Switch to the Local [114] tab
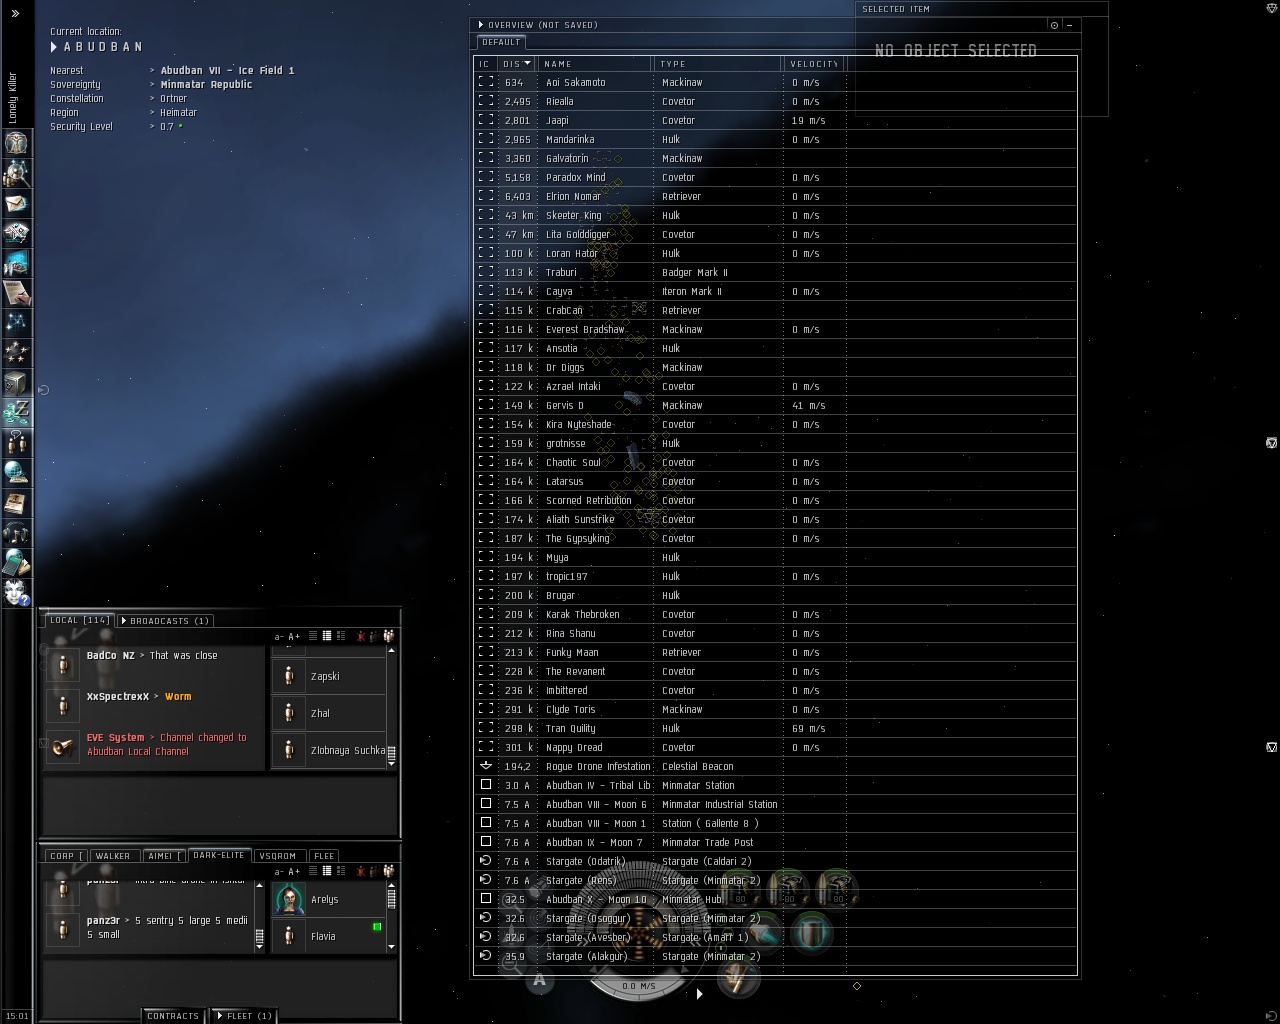 pyautogui.click(x=80, y=620)
